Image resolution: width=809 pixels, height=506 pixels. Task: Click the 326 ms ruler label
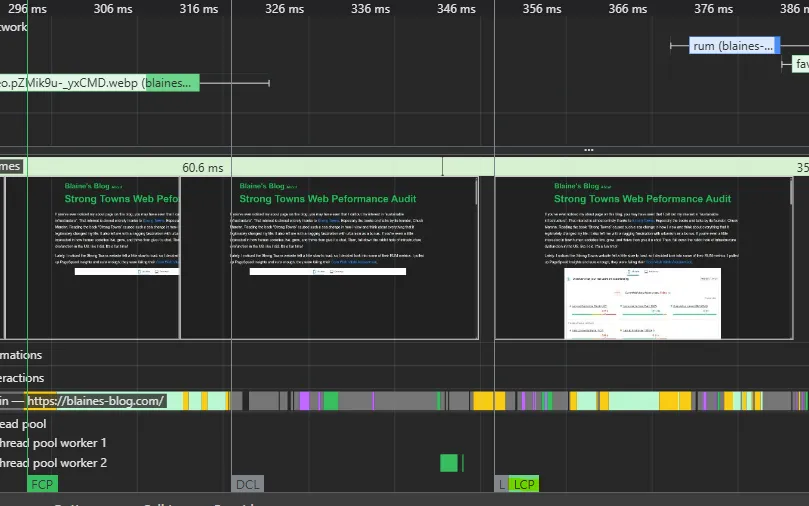(x=284, y=9)
